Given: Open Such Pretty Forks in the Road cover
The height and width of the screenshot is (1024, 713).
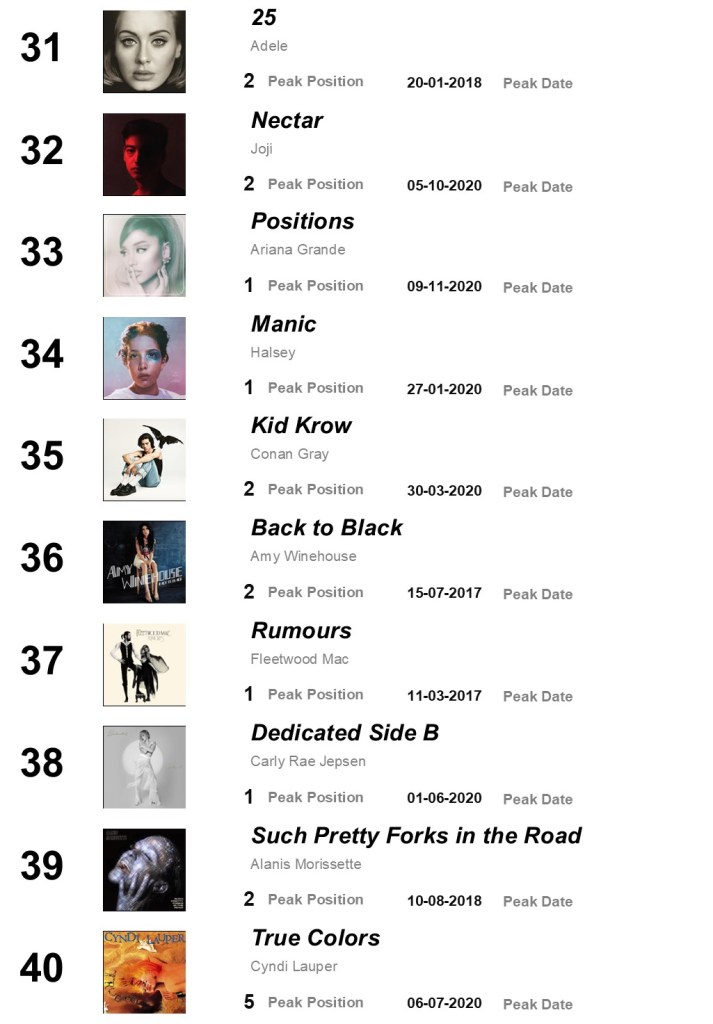Looking at the screenshot, I should 144,869.
